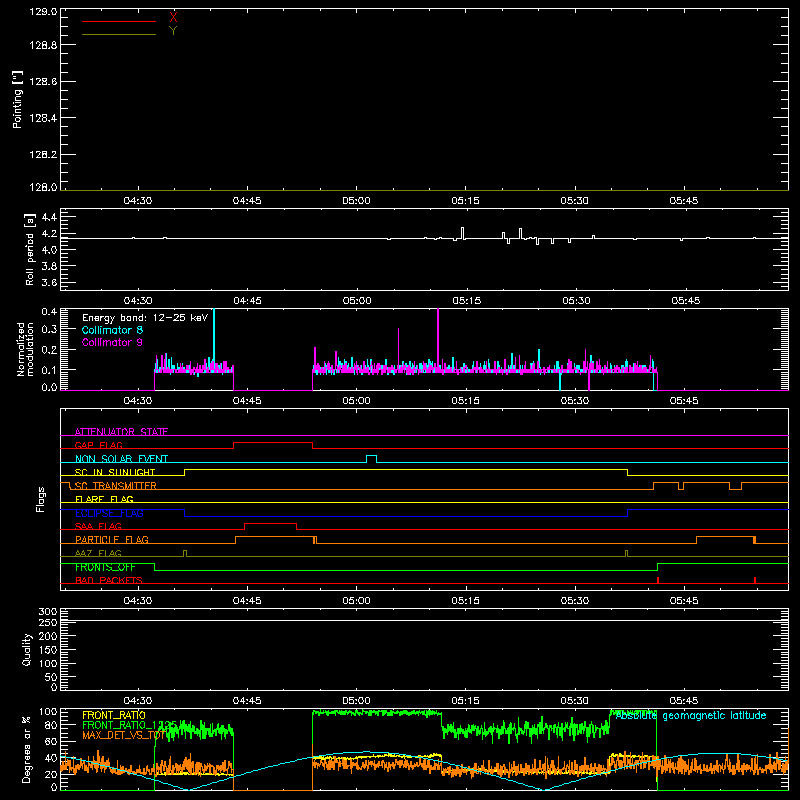Viewport: 800px width, 800px height.
Task: Click the GAP_FLAG label
Action: 98,445
